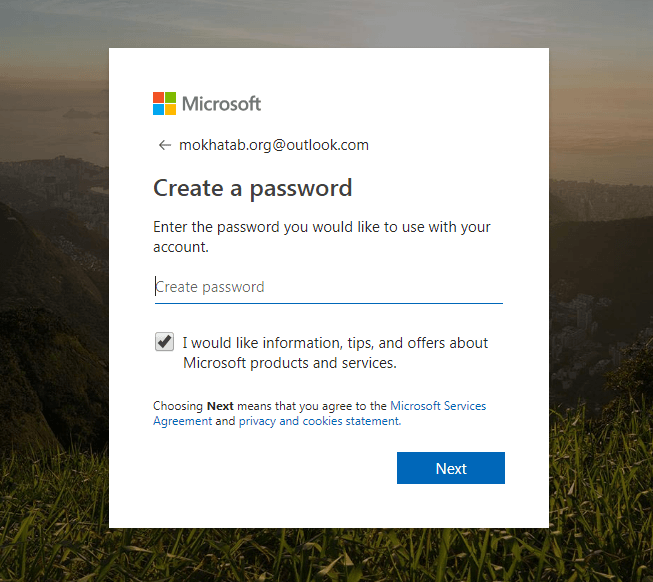Click the red square of Microsoft logo

(158, 97)
